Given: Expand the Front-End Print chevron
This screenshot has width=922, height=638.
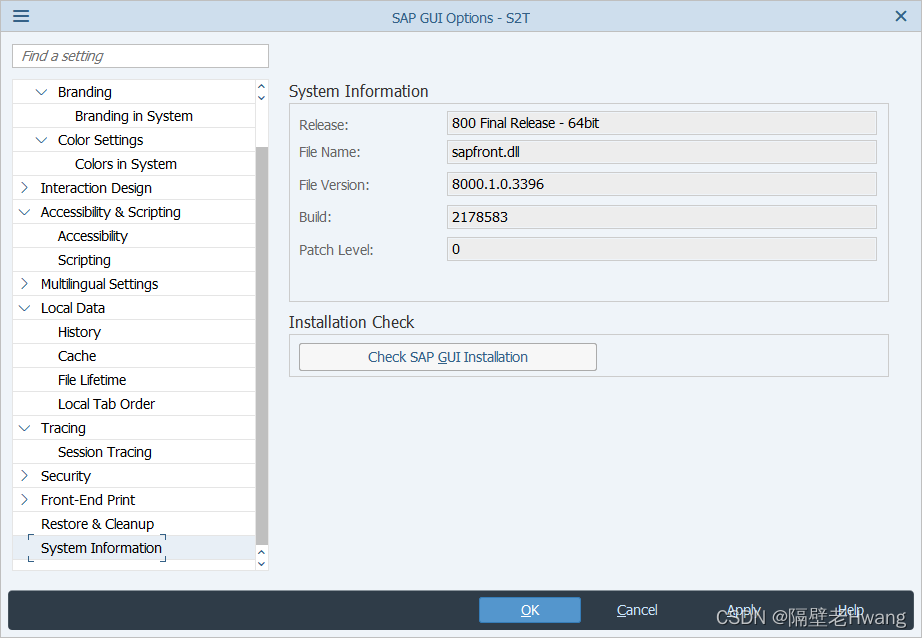Looking at the screenshot, I should click(x=24, y=499).
